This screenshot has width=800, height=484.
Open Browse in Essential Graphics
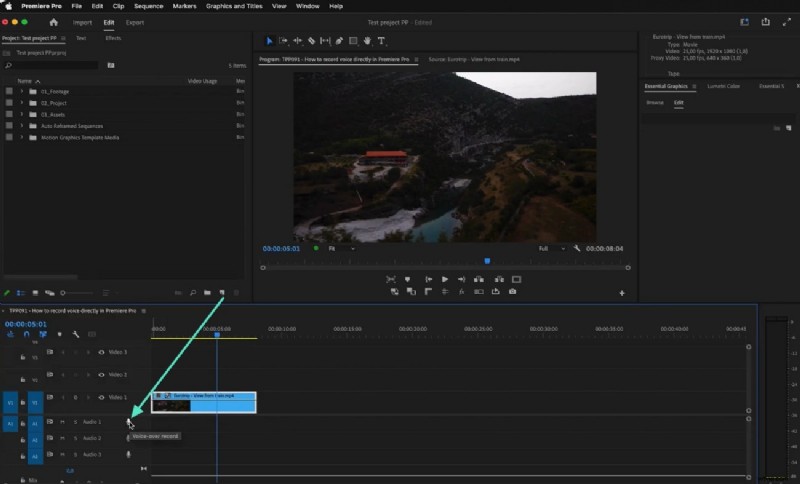655,103
